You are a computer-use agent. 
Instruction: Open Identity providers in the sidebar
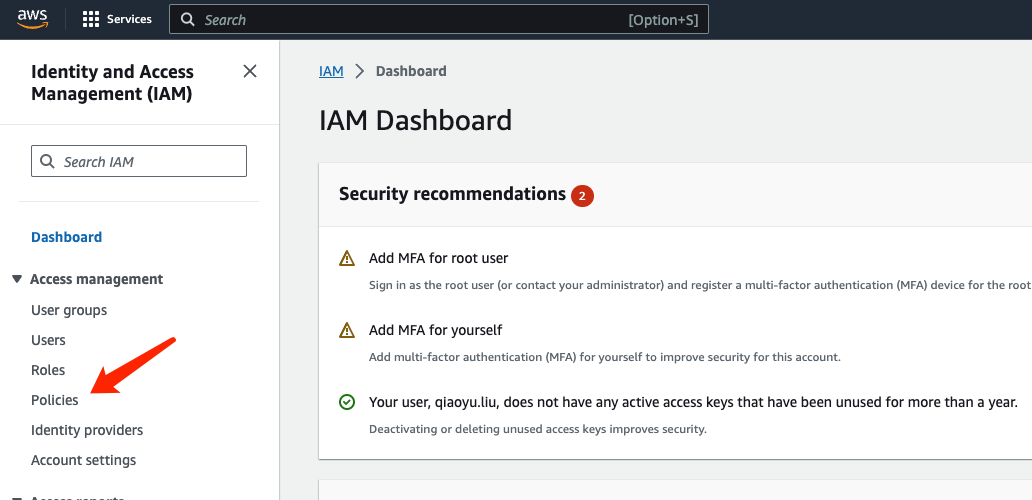point(87,430)
